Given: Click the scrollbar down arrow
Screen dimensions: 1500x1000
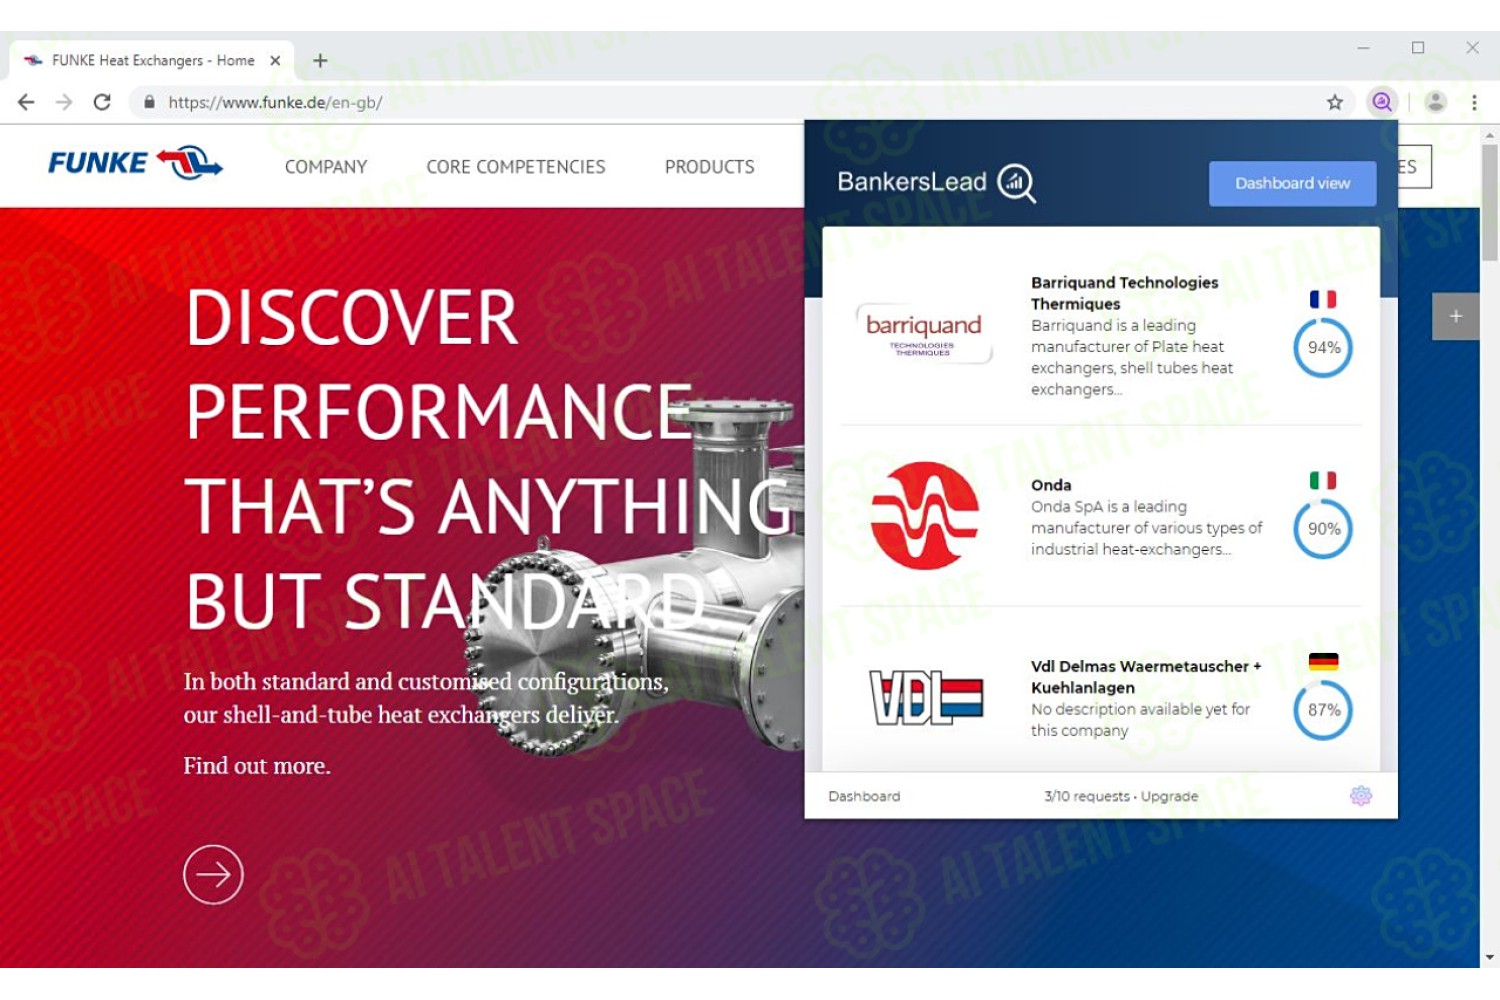Looking at the screenshot, I should [x=1490, y=957].
